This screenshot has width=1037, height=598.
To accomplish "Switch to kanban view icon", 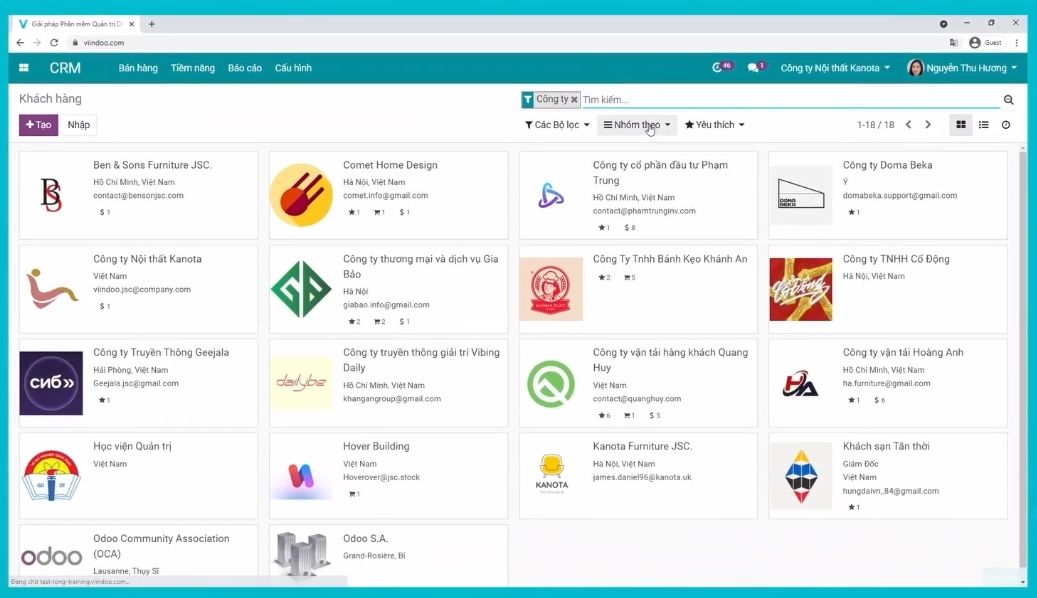I will point(960,124).
